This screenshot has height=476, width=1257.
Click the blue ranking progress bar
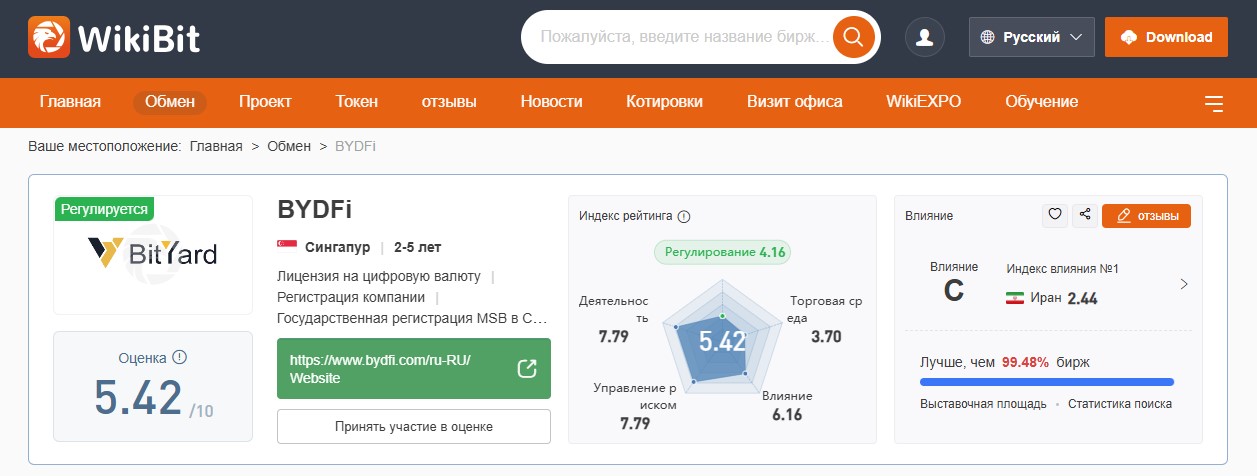point(1047,381)
